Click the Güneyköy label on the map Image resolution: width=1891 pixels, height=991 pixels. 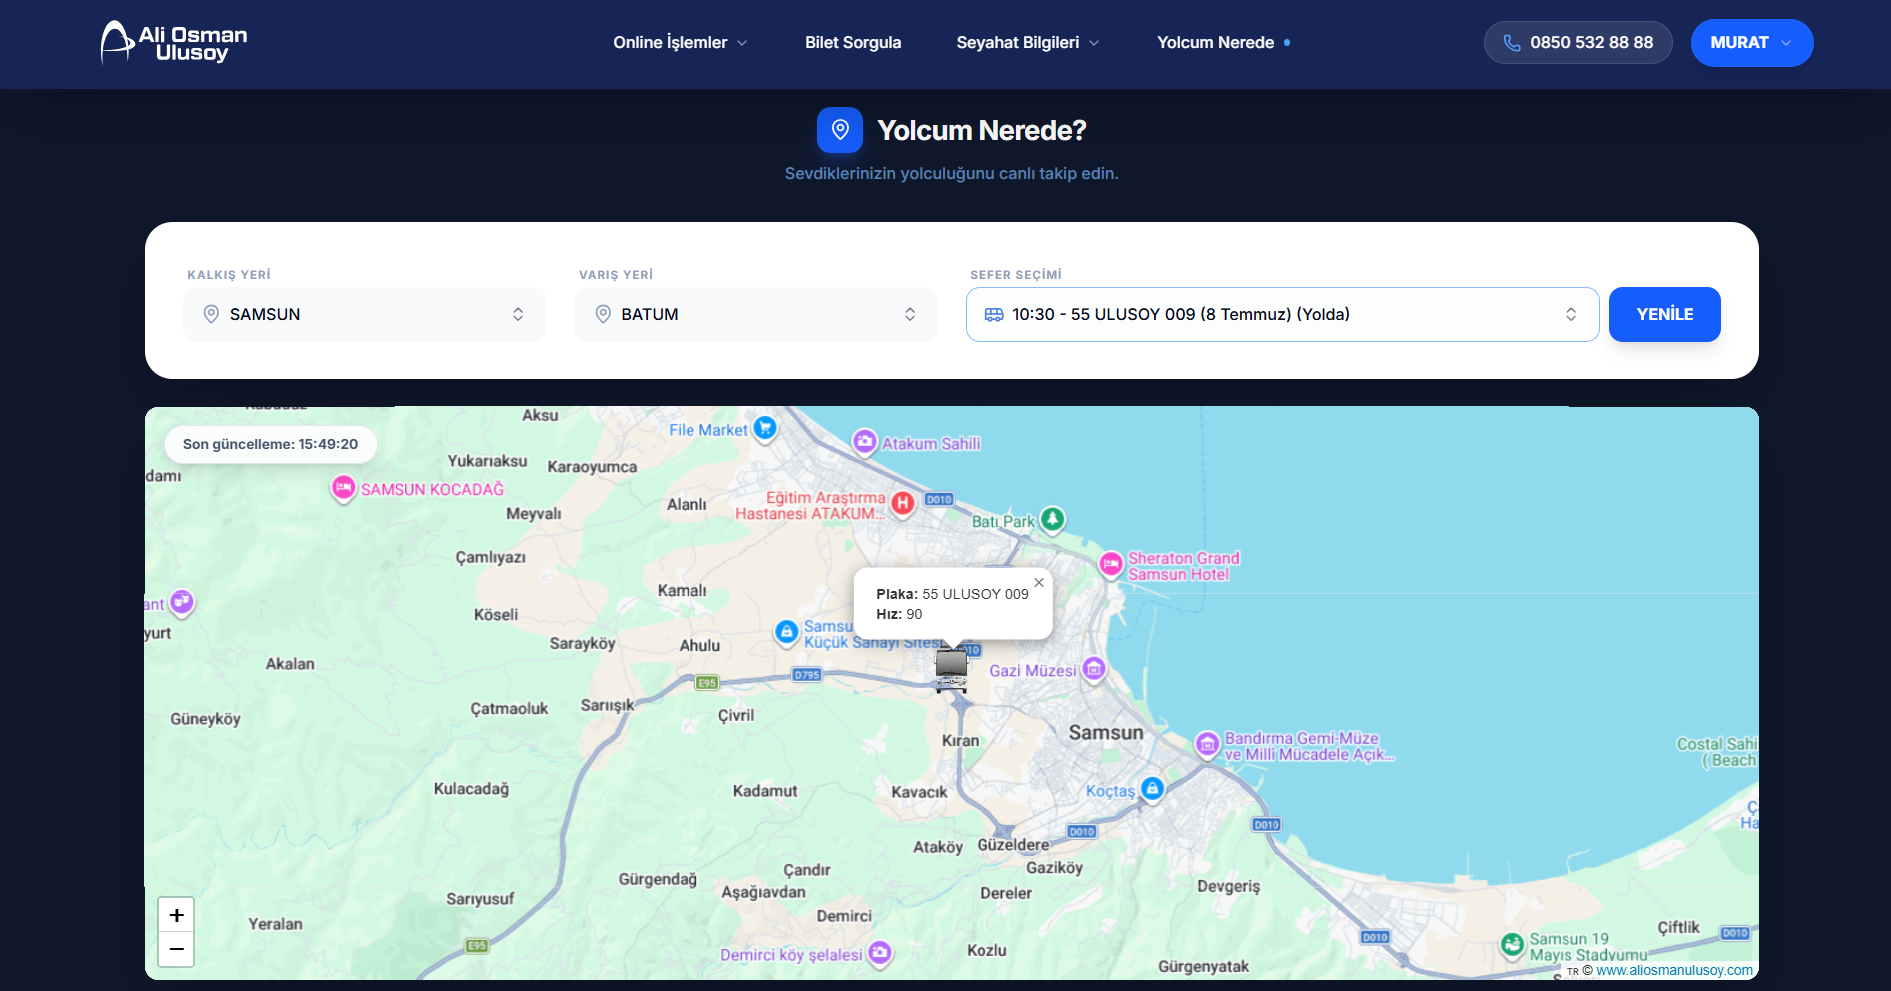click(205, 719)
